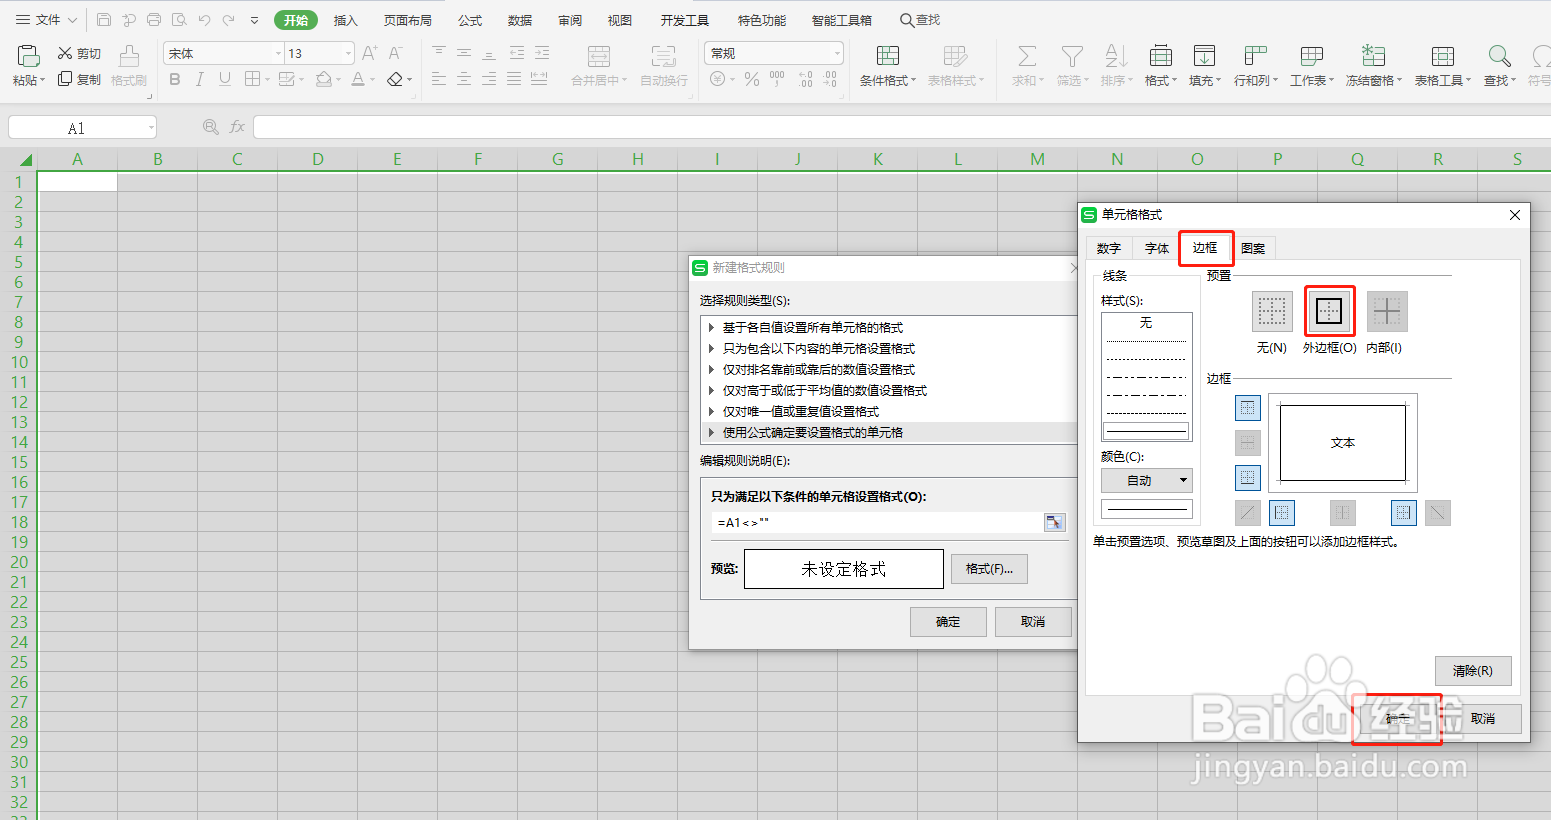Click the Cut (剪切) scissors icon
Image resolution: width=1551 pixels, height=820 pixels.
click(x=65, y=53)
